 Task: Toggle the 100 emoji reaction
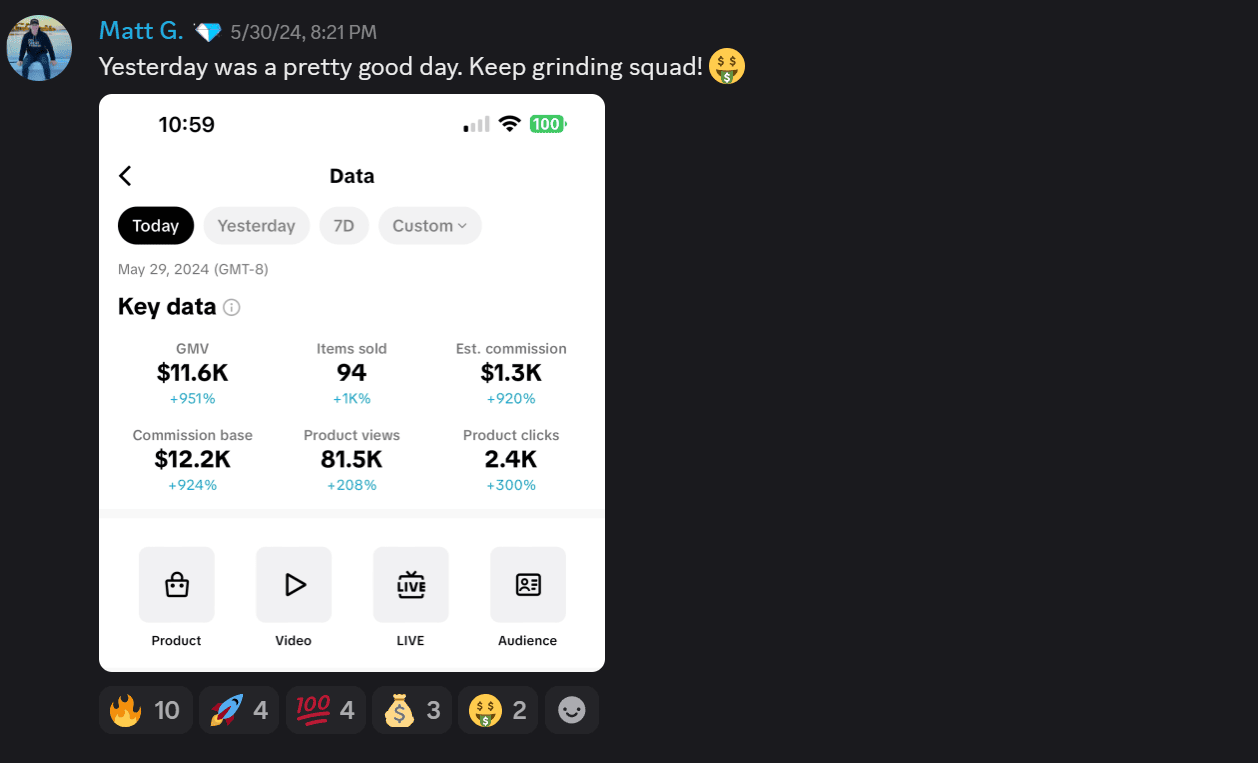pyautogui.click(x=326, y=710)
